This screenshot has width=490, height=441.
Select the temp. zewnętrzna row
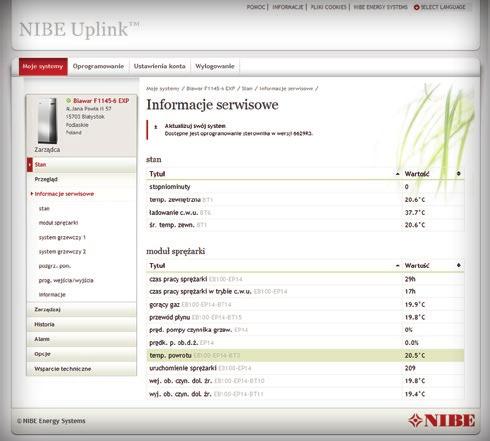pyautogui.click(x=305, y=200)
